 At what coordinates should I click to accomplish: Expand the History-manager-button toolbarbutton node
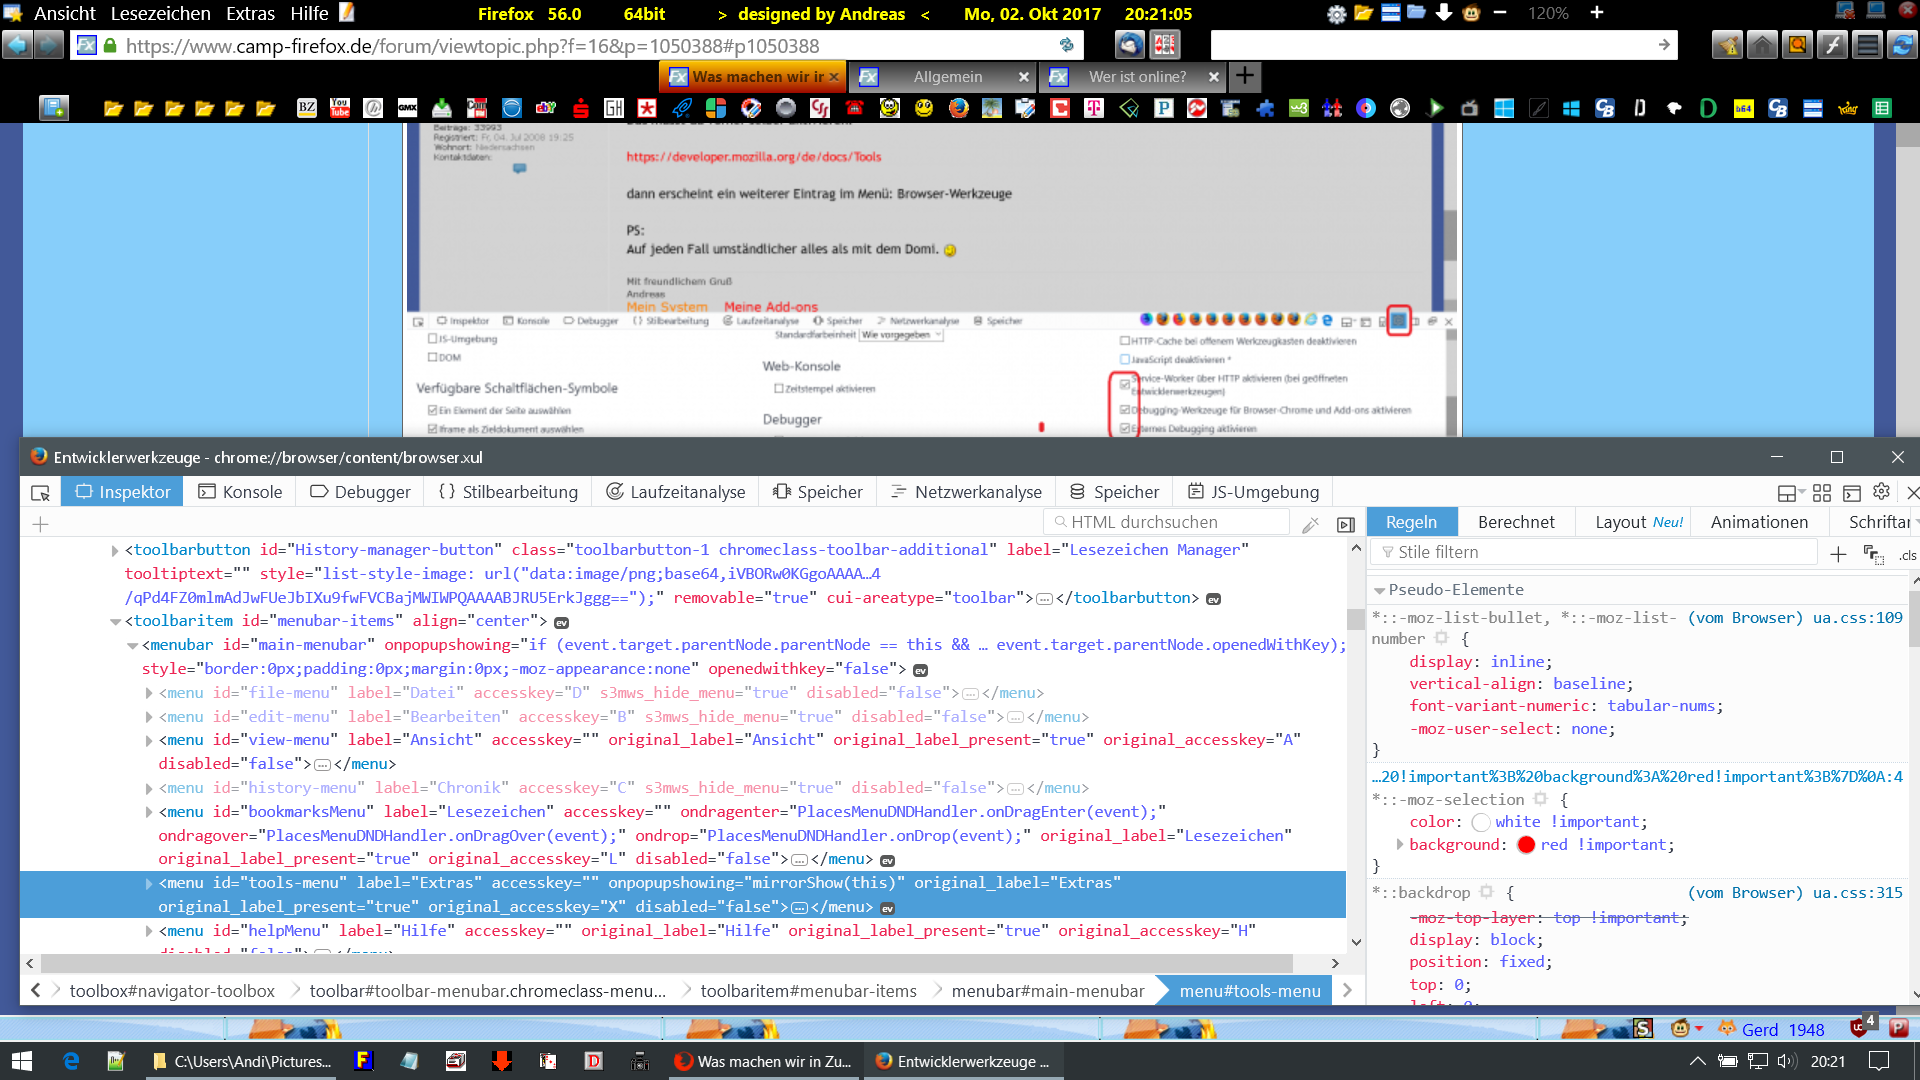click(x=115, y=550)
